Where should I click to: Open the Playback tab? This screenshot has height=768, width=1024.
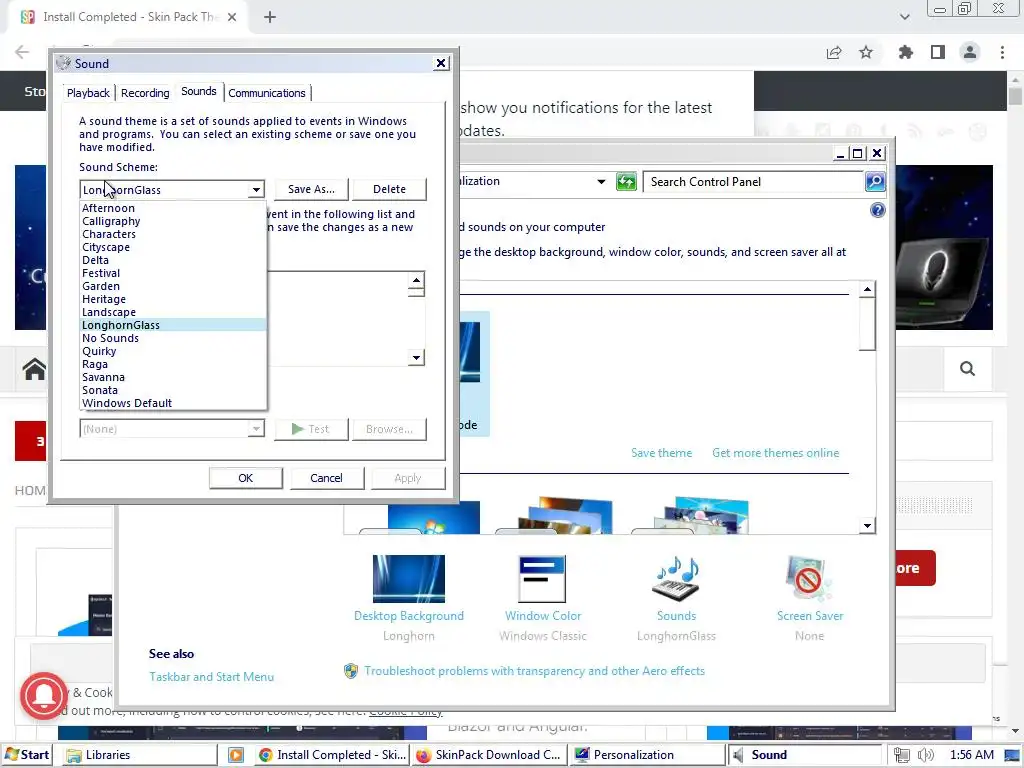click(x=88, y=93)
